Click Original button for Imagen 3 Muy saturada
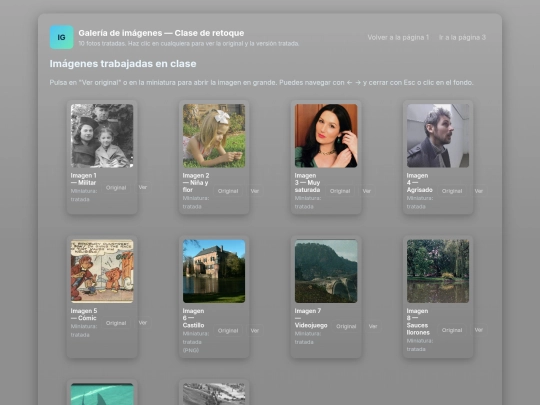Viewport: 540px width, 405px height. point(340,191)
